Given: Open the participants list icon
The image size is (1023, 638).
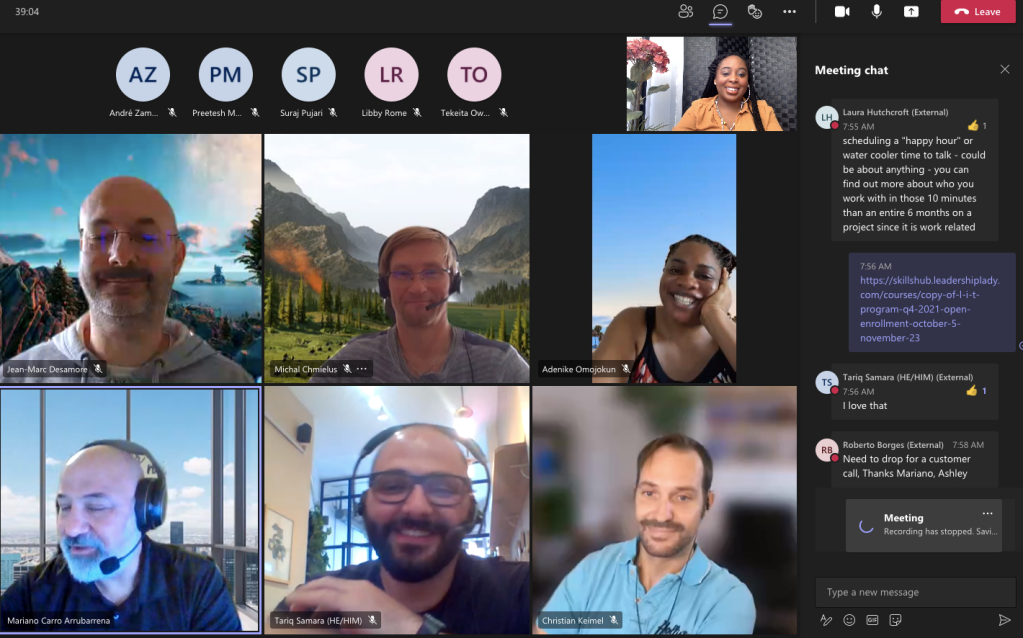Looking at the screenshot, I should coord(685,11).
